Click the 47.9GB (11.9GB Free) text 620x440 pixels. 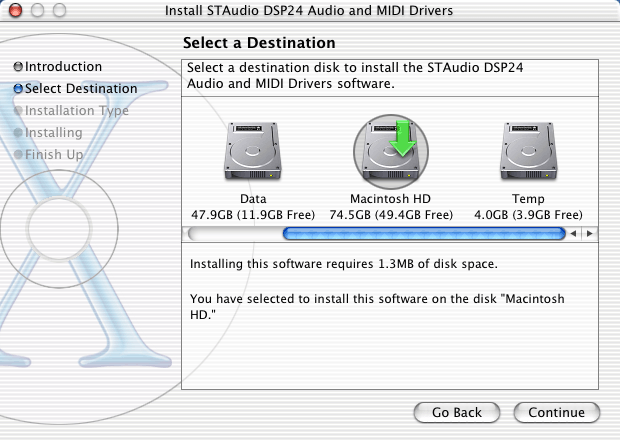point(253,215)
